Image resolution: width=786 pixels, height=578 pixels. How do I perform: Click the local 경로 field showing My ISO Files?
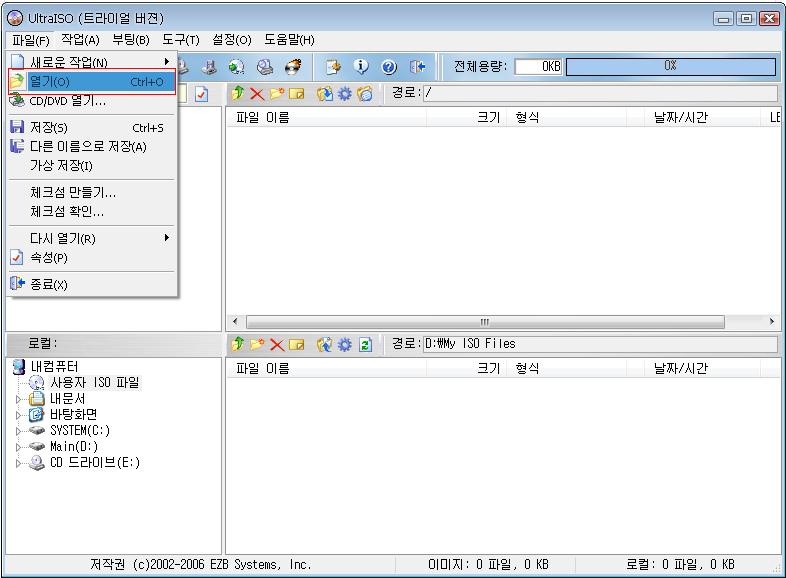[x=598, y=344]
